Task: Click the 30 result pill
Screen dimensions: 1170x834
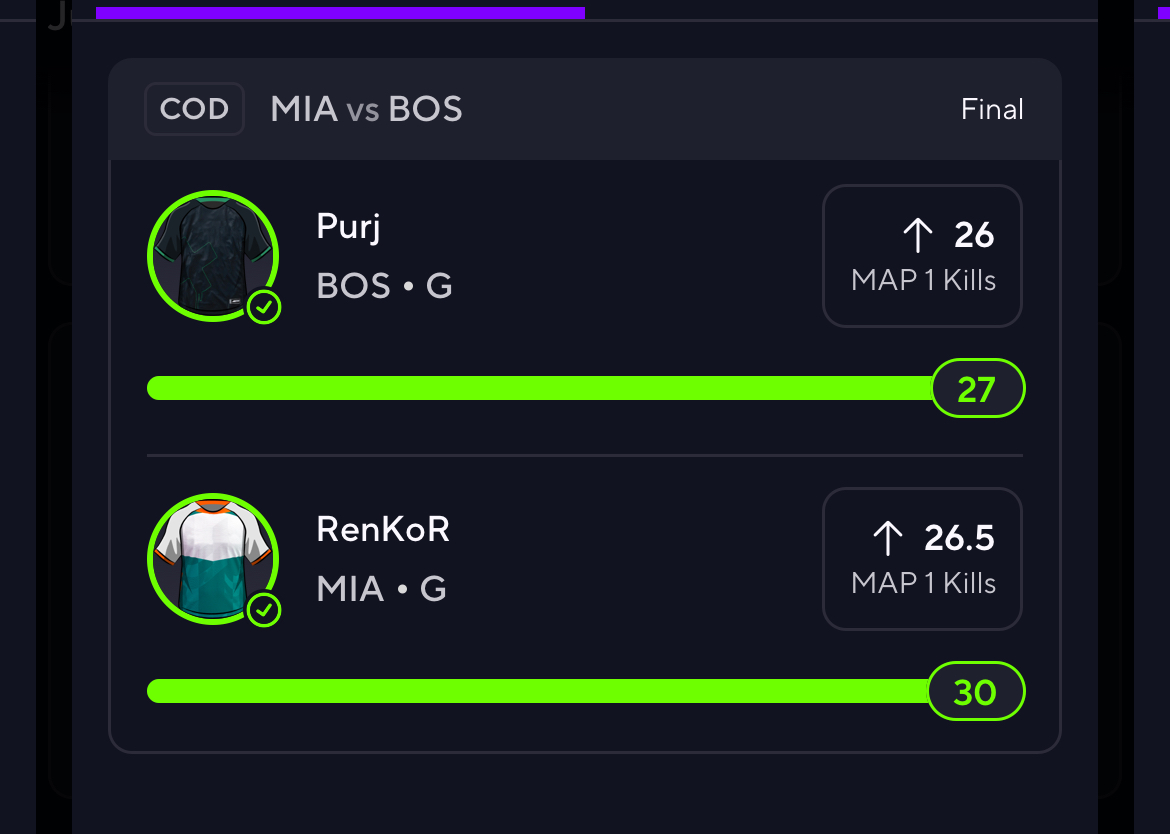Action: (977, 691)
